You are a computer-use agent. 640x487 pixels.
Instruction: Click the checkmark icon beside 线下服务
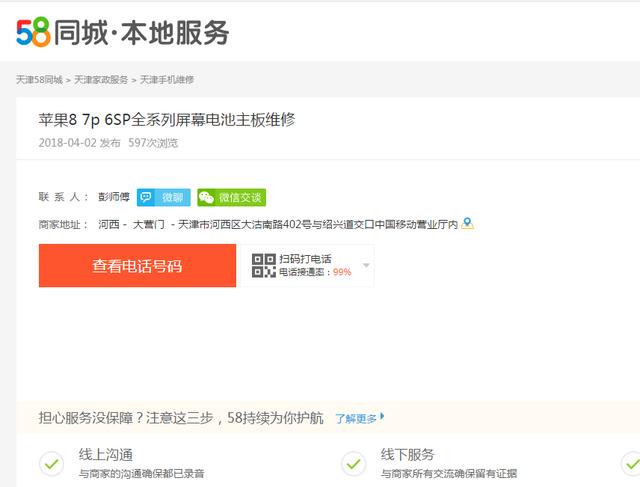tap(353, 464)
